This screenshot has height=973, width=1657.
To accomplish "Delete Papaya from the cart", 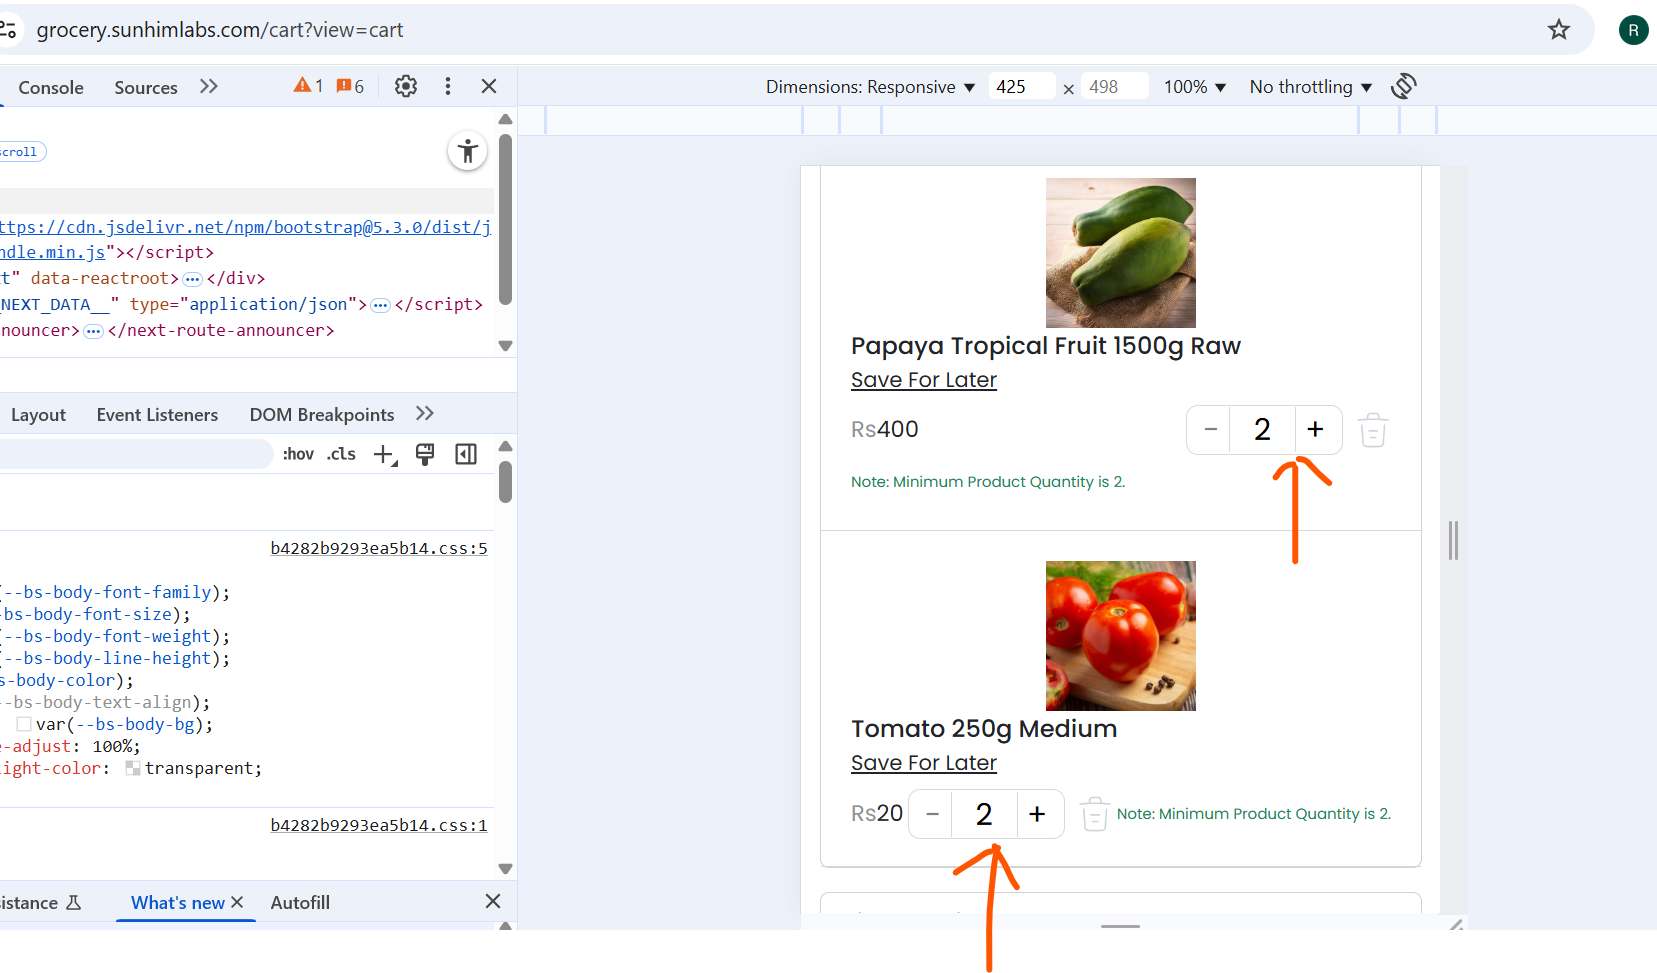I will coord(1373,430).
